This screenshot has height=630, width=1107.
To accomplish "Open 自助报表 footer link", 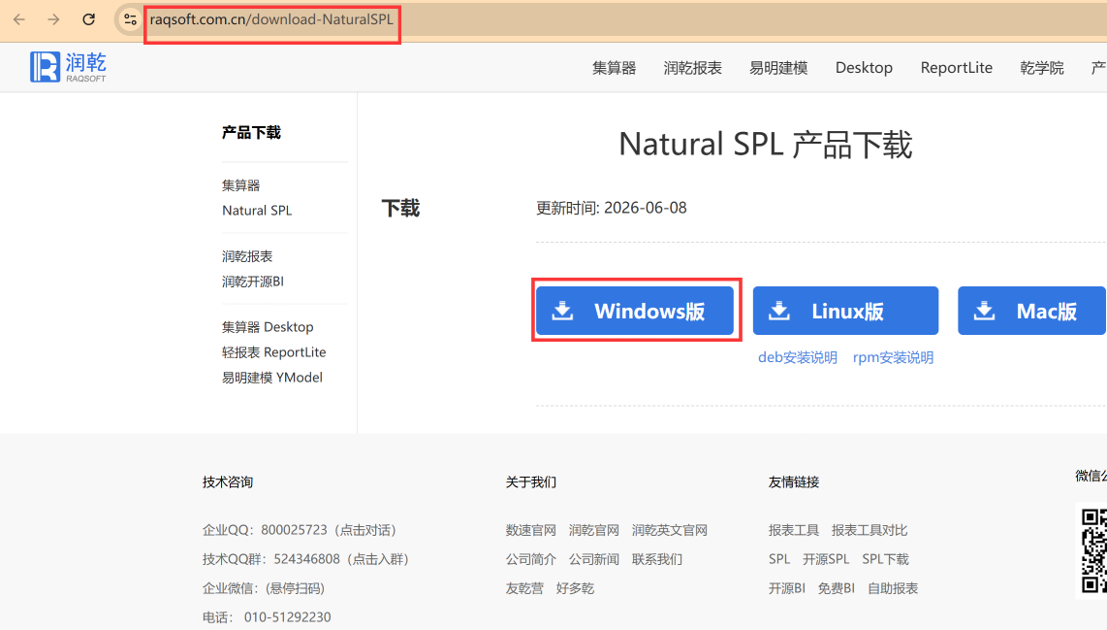I will pyautogui.click(x=892, y=588).
